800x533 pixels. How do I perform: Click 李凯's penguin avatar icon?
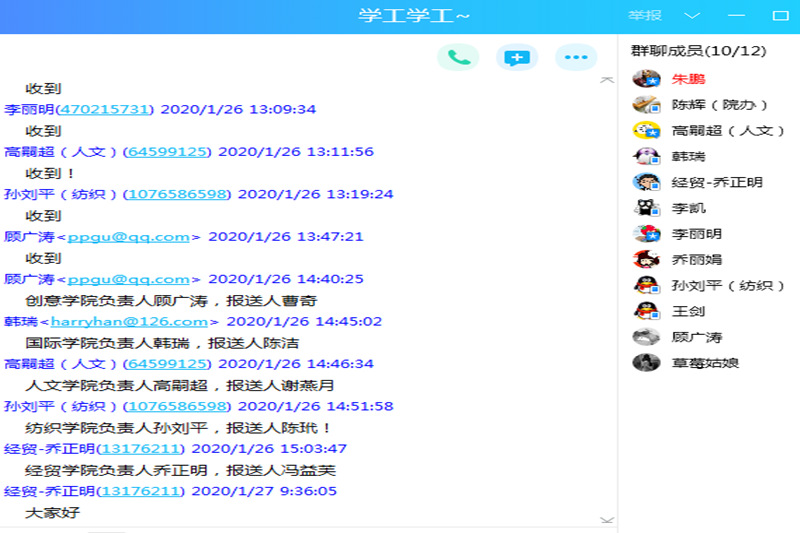pyautogui.click(x=646, y=208)
